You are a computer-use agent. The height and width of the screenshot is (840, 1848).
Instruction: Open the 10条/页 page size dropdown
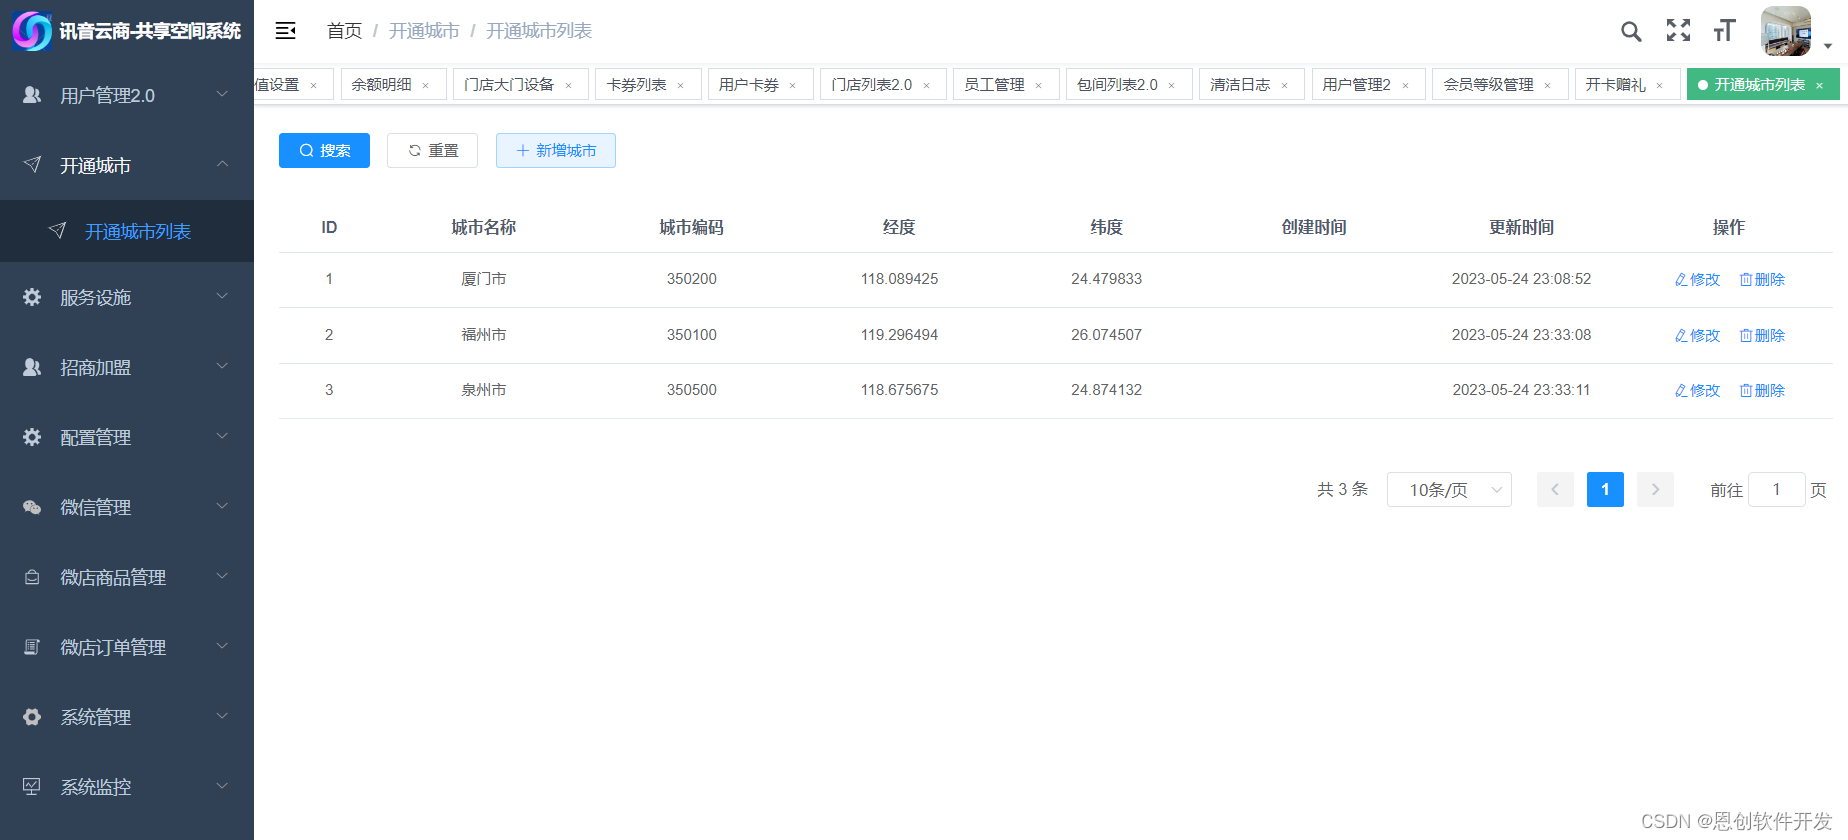(1449, 490)
